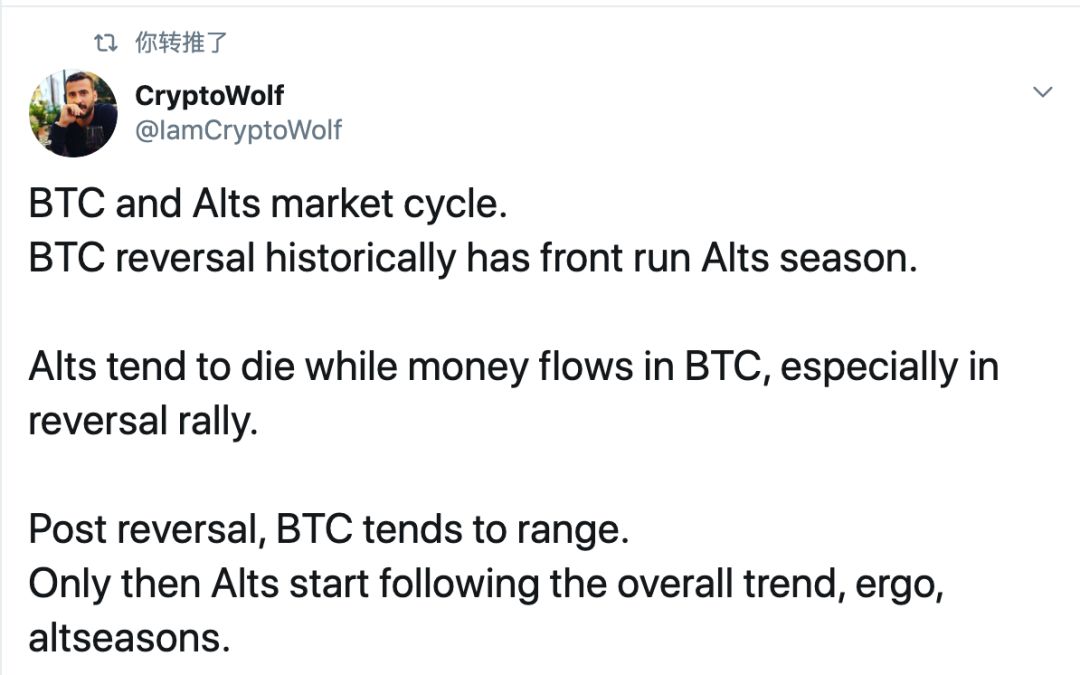Click the words 'front run' in the tweet
This screenshot has width=1080, height=675.
[x=615, y=258]
